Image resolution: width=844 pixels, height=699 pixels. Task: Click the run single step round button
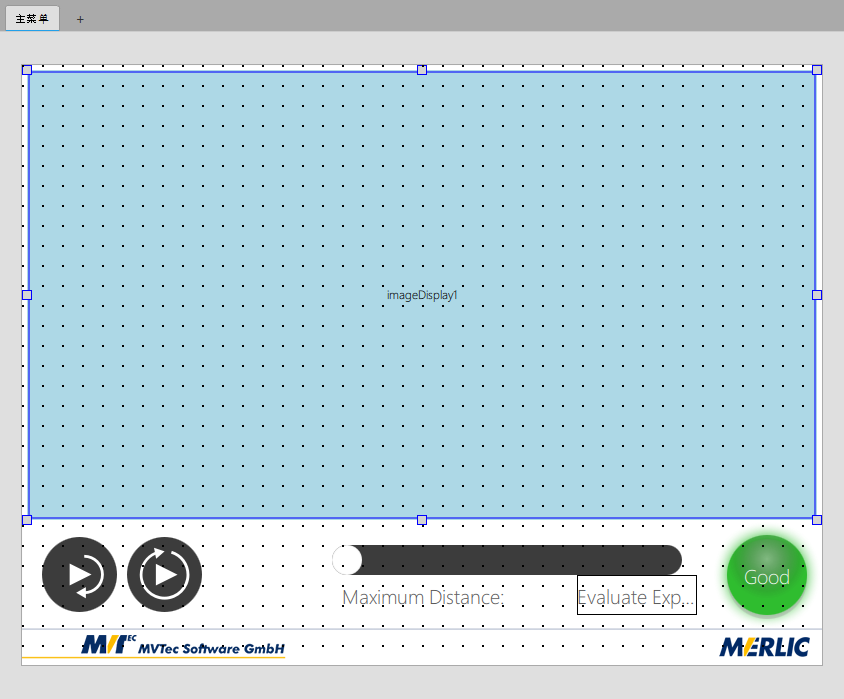[x=79, y=574]
